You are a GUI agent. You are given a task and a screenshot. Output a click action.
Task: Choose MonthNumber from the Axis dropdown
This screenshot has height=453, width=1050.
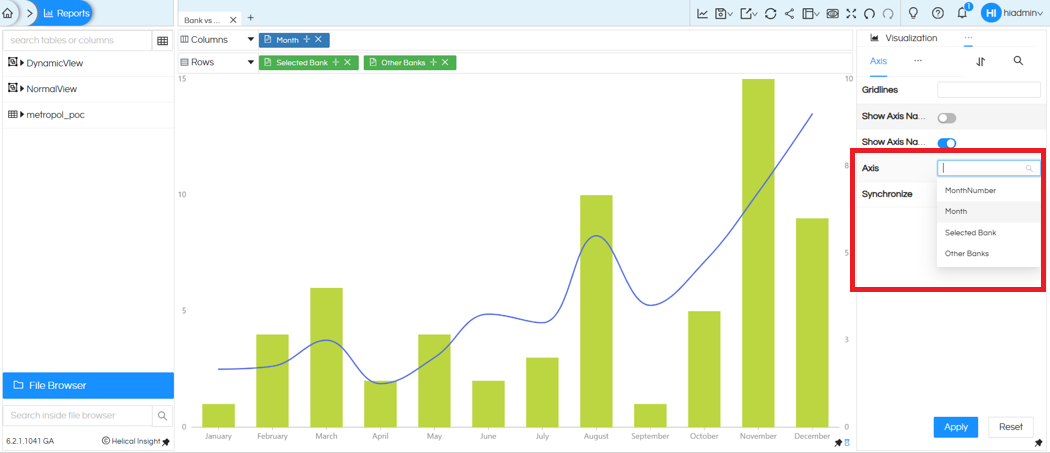pos(988,190)
